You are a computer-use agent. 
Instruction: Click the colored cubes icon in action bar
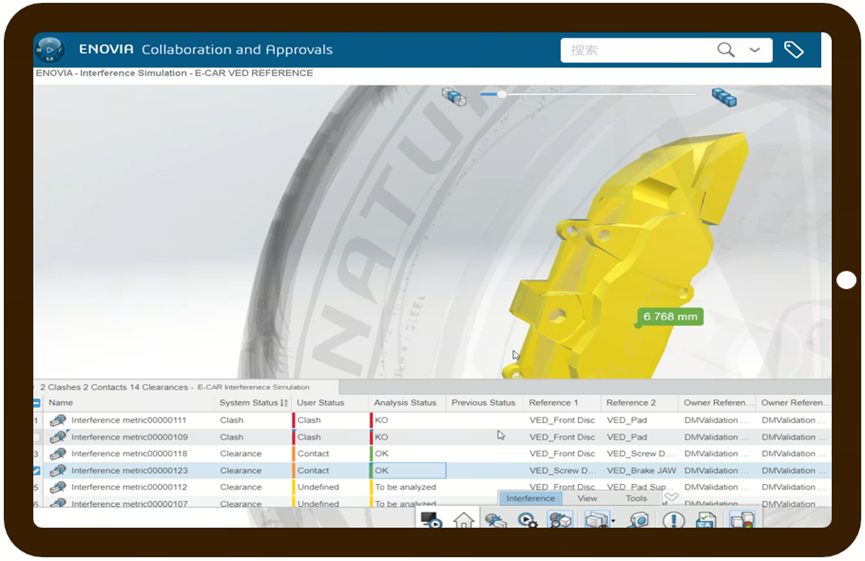click(742, 520)
